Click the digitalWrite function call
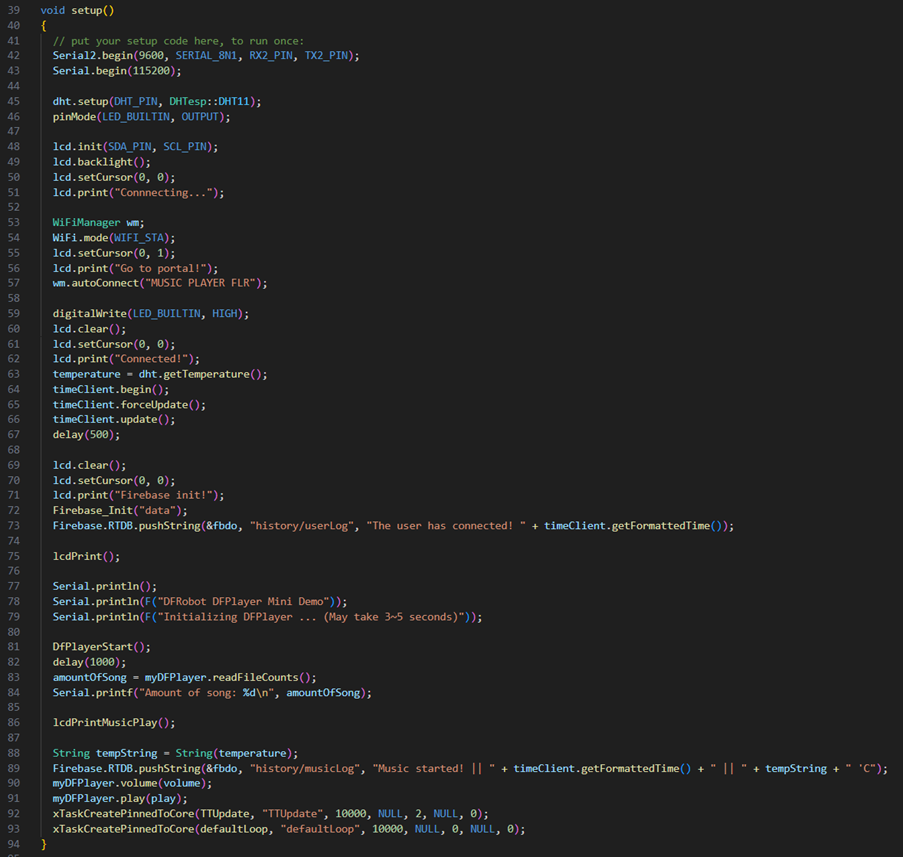 coord(89,313)
